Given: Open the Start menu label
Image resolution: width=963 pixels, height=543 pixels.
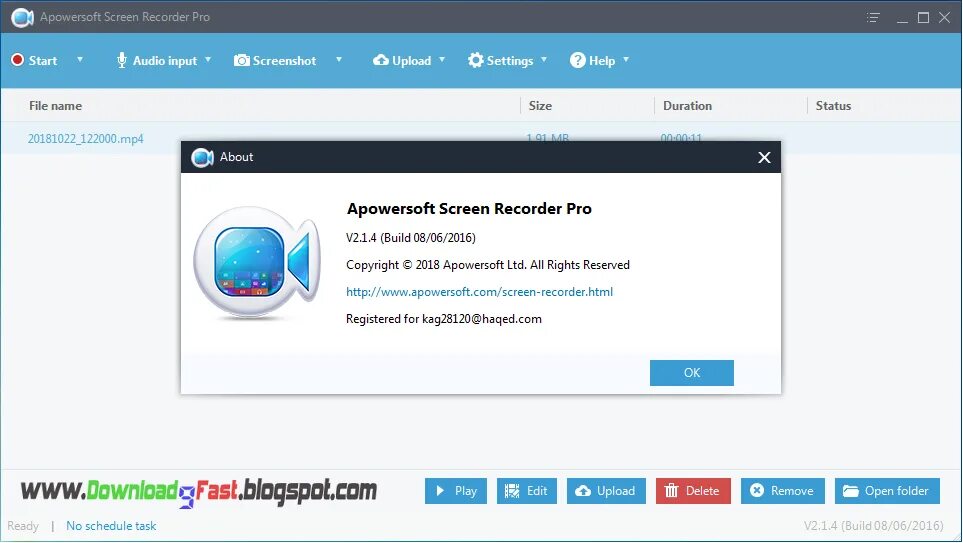Looking at the screenshot, I should click(43, 61).
